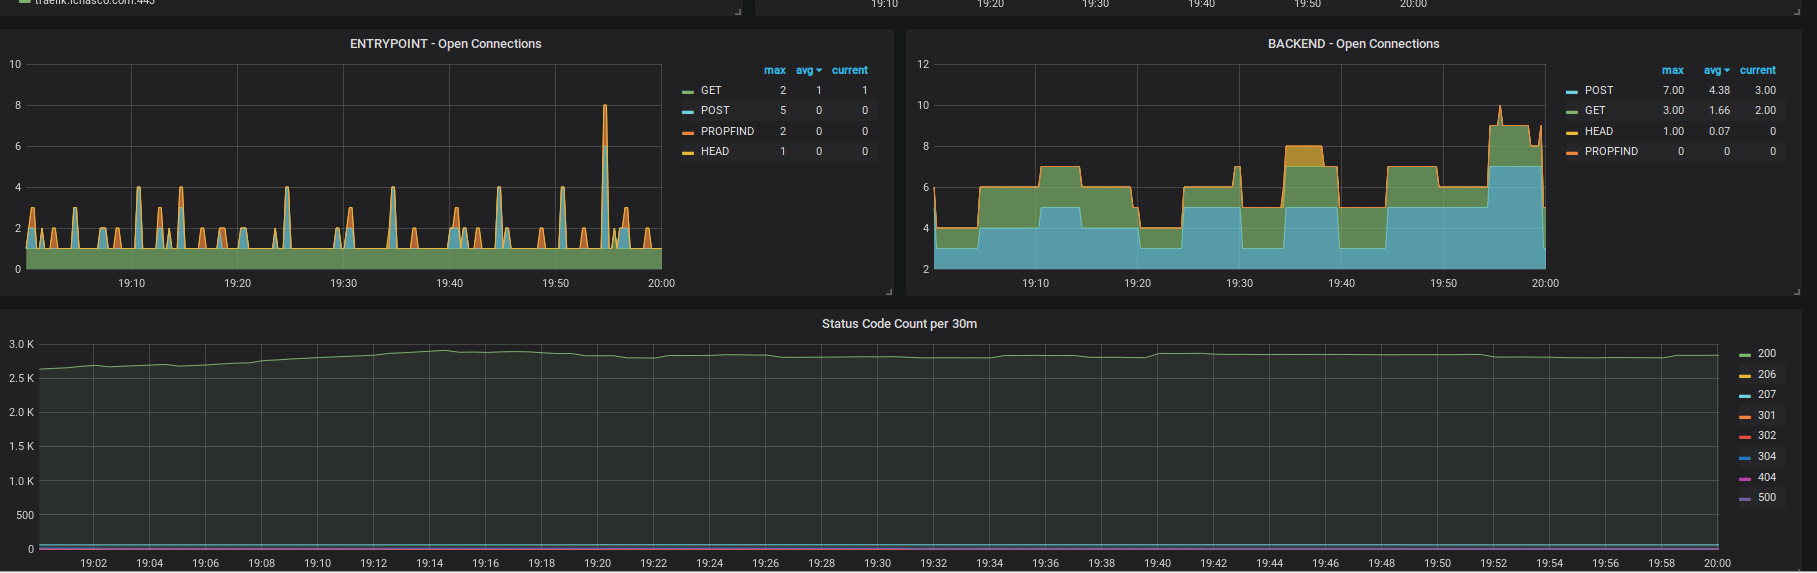Screen dimensions: 1817x573
Task: Sort BACKEND legend by max column
Action: click(1672, 70)
